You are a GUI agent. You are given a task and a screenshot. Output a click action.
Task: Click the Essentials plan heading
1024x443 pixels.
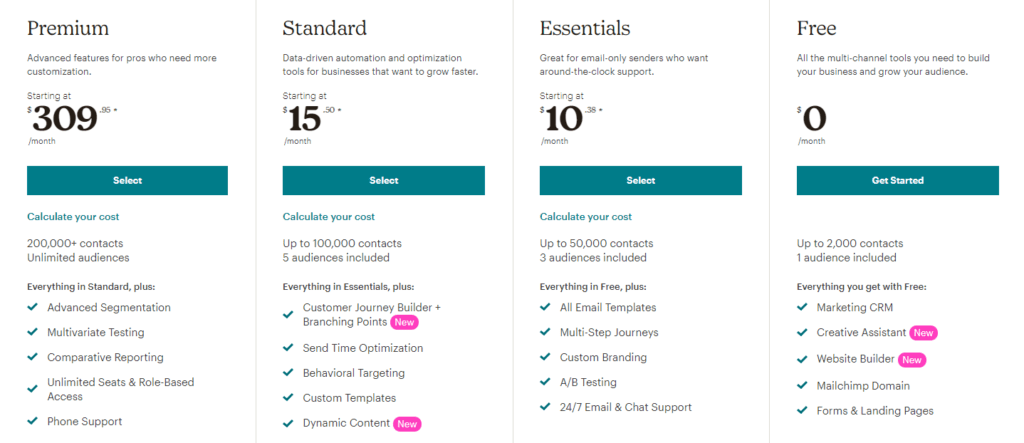pos(584,28)
